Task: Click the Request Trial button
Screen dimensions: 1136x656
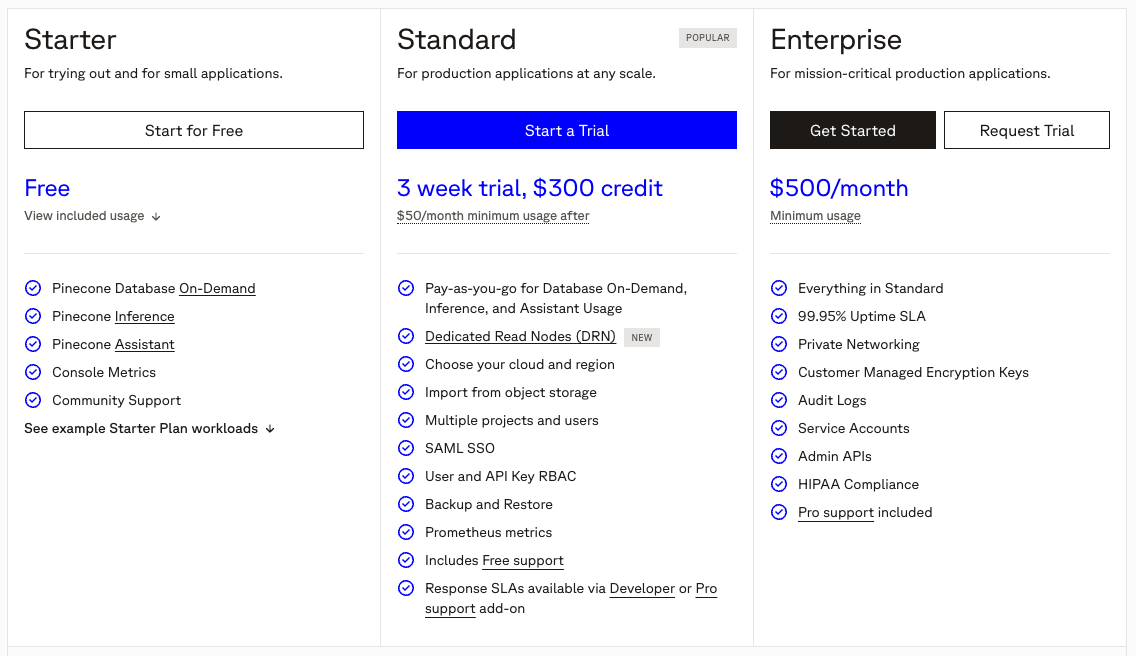Action: pos(1026,130)
